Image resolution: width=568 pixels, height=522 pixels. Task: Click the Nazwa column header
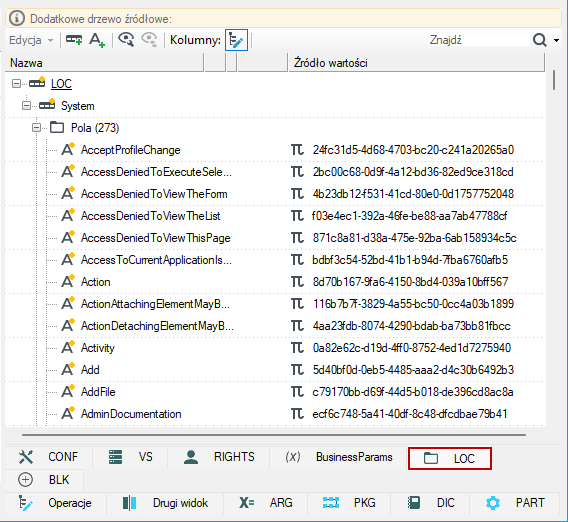pyautogui.click(x=104, y=63)
